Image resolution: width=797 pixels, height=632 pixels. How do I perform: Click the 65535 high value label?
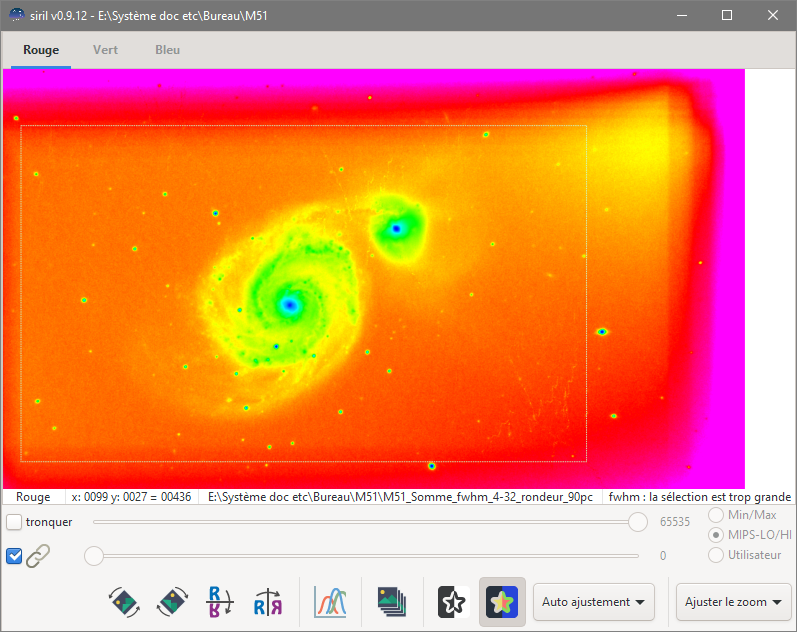coord(675,522)
